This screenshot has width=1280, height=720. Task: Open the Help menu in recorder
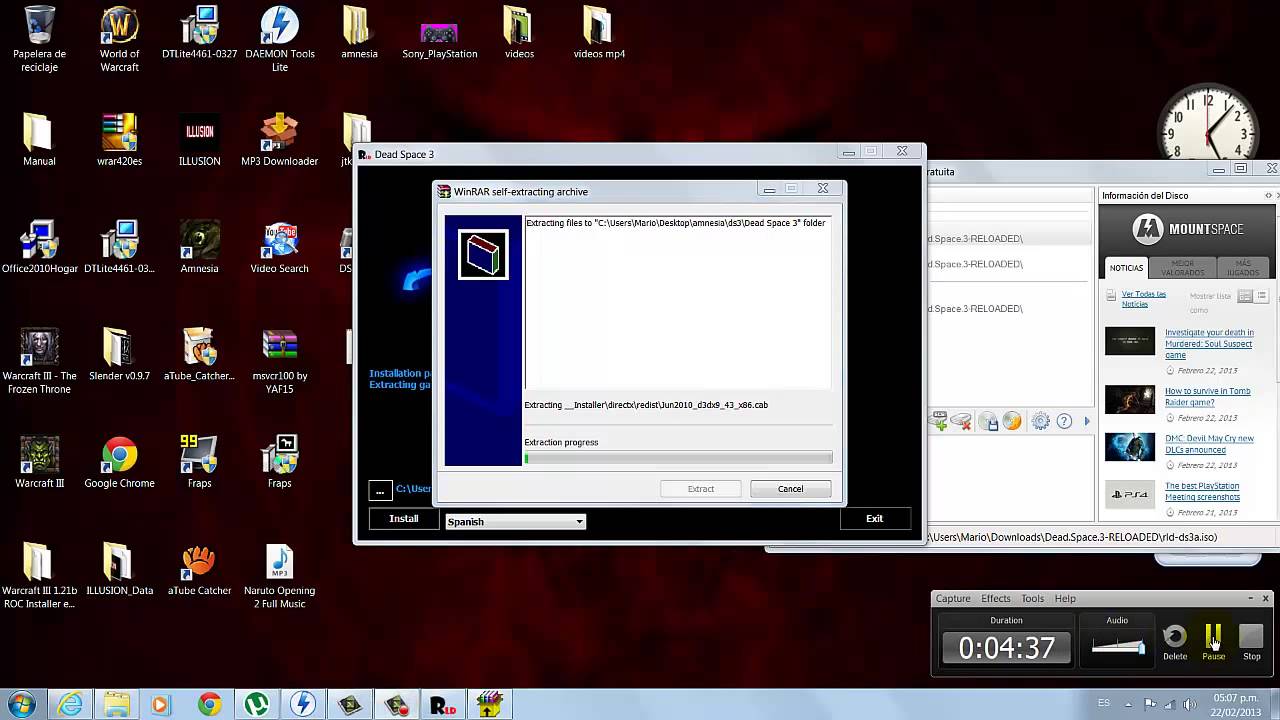pos(1065,598)
